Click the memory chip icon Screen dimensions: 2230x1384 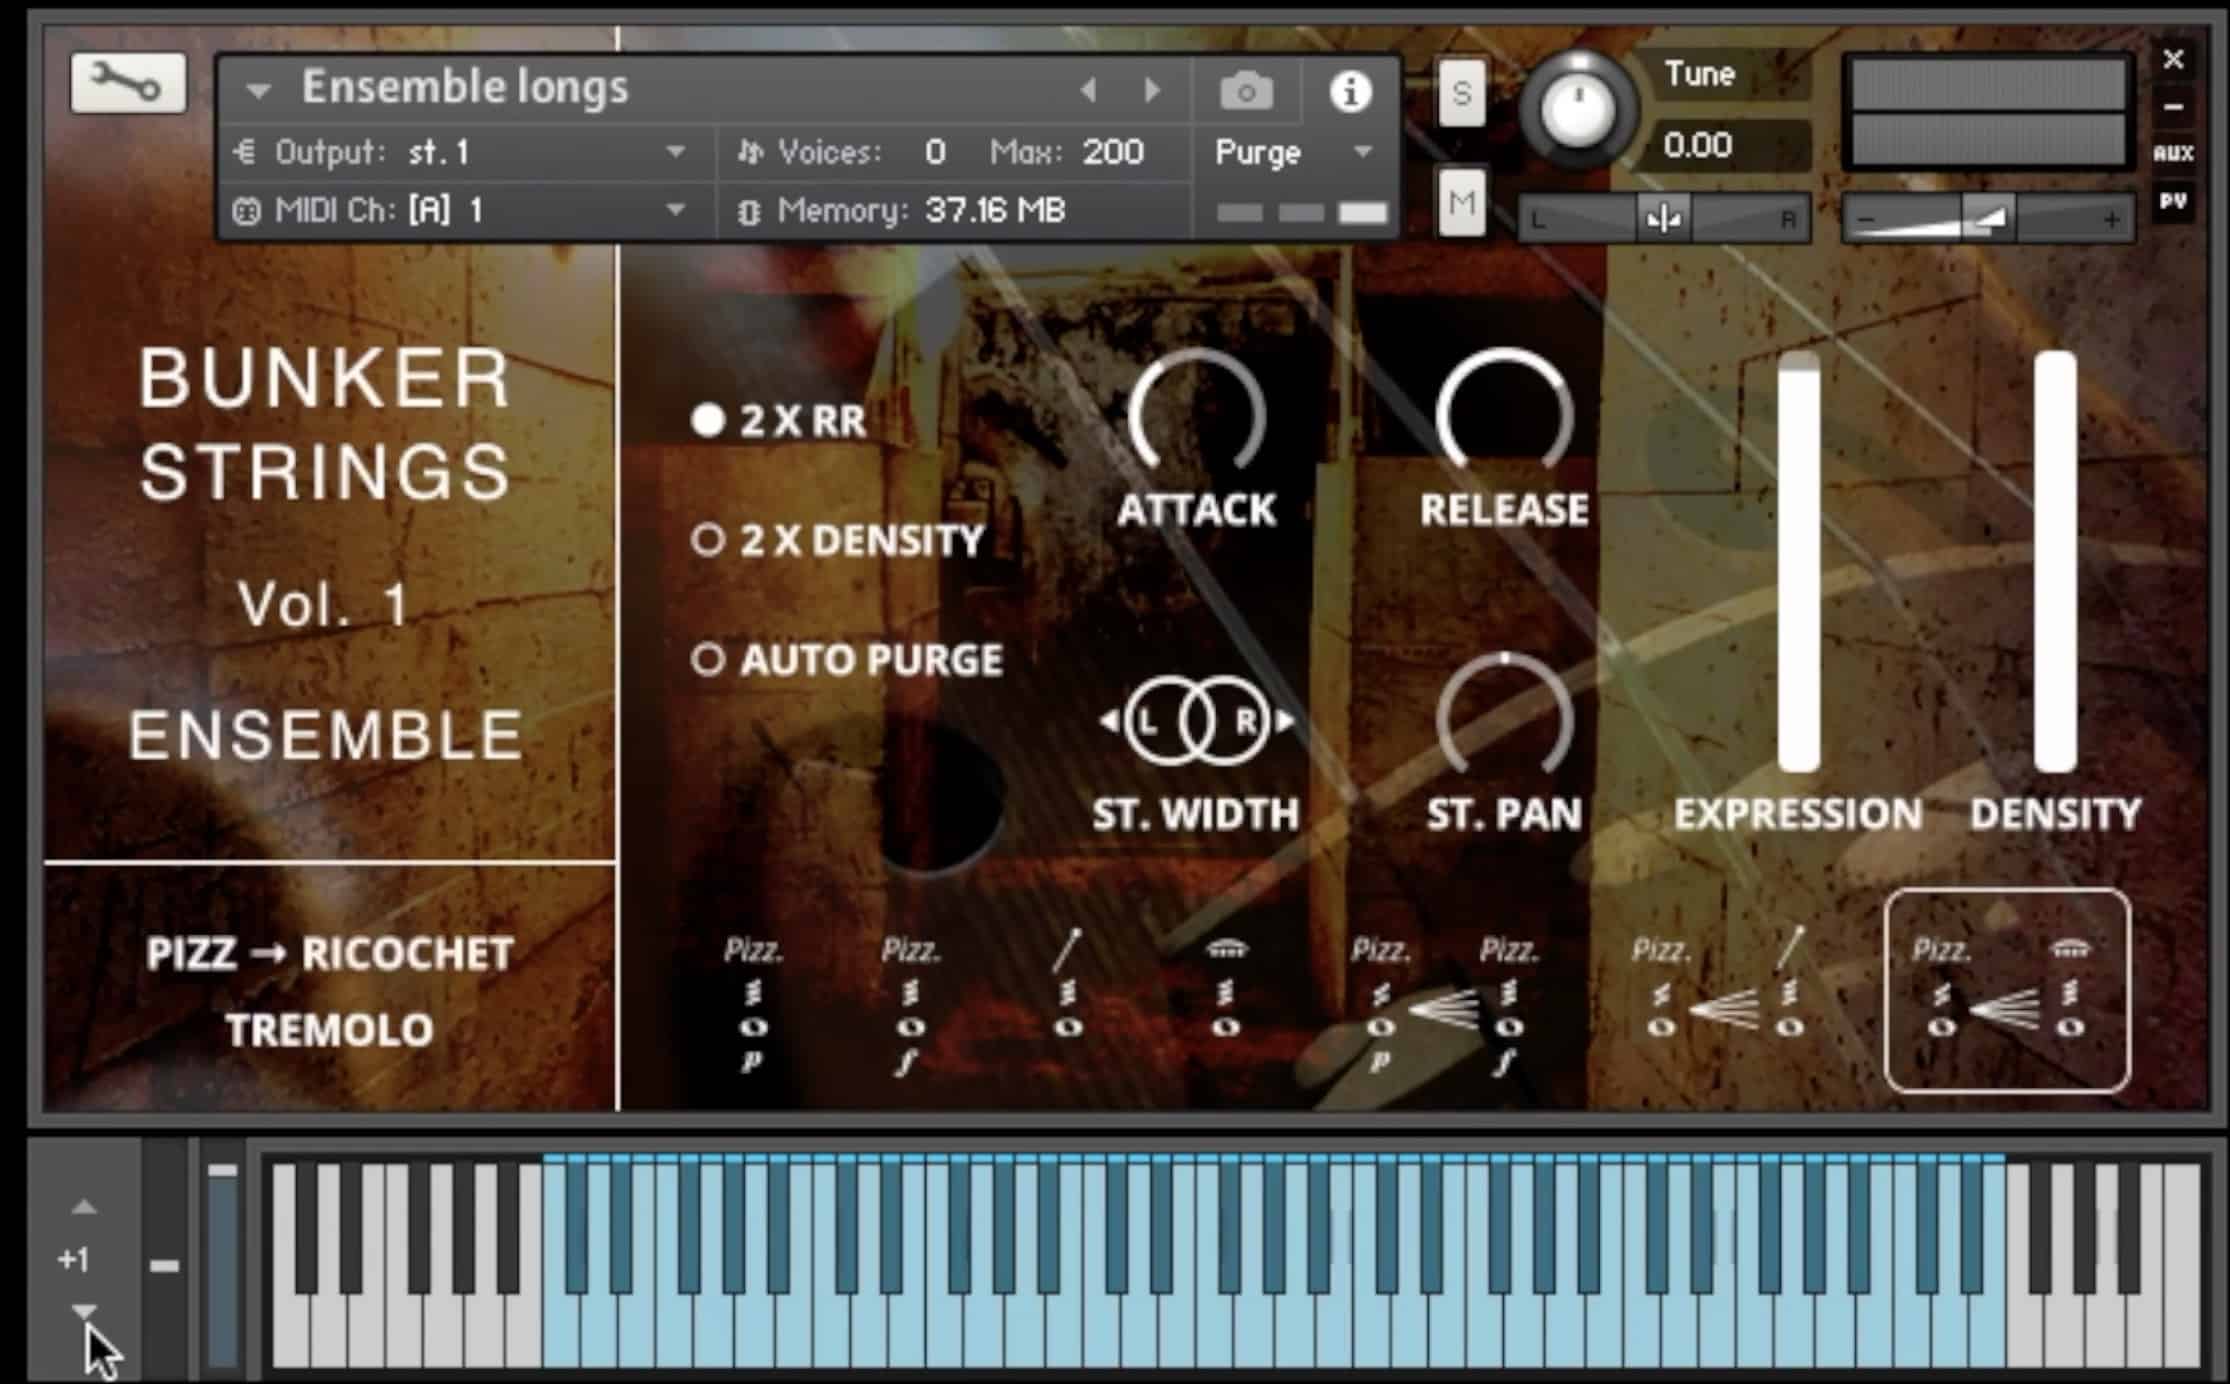coord(750,211)
